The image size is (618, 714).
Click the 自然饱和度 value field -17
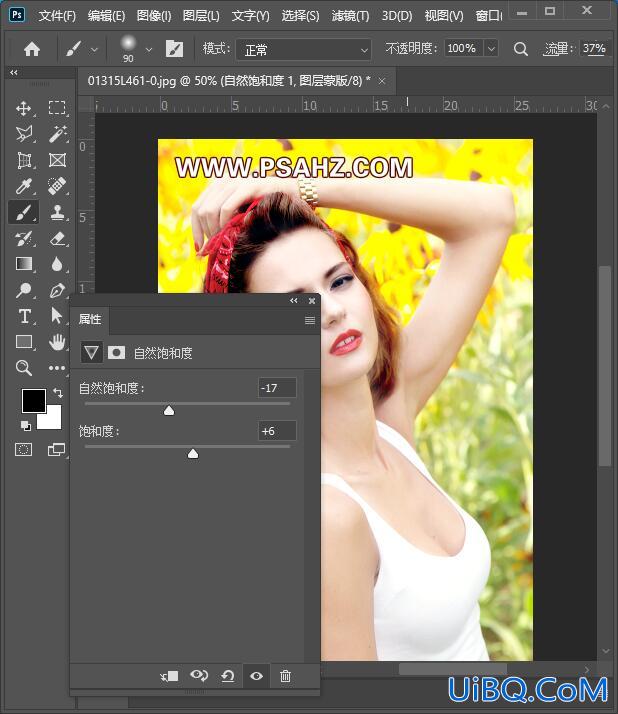click(x=277, y=388)
